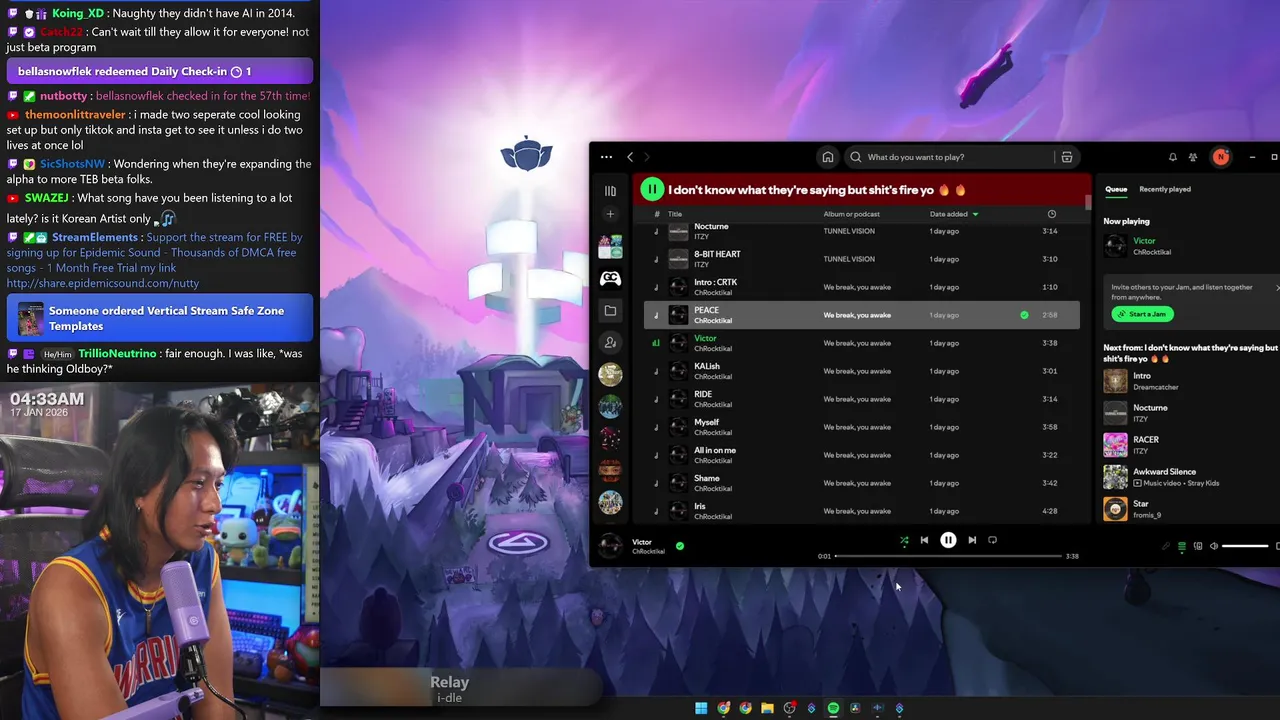Toggle the lyrics microphone icon

click(1165, 546)
